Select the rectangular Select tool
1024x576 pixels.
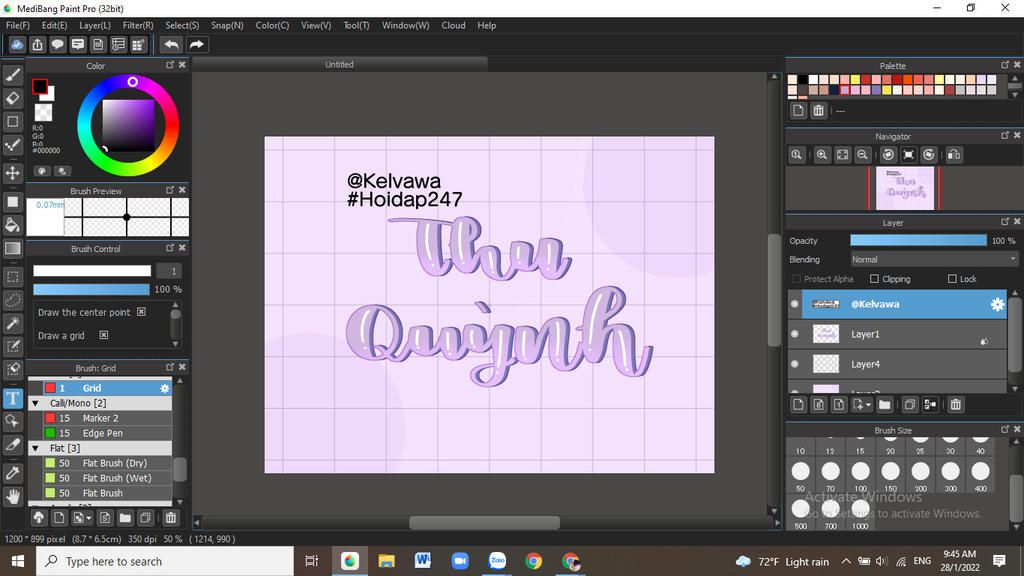coord(12,277)
